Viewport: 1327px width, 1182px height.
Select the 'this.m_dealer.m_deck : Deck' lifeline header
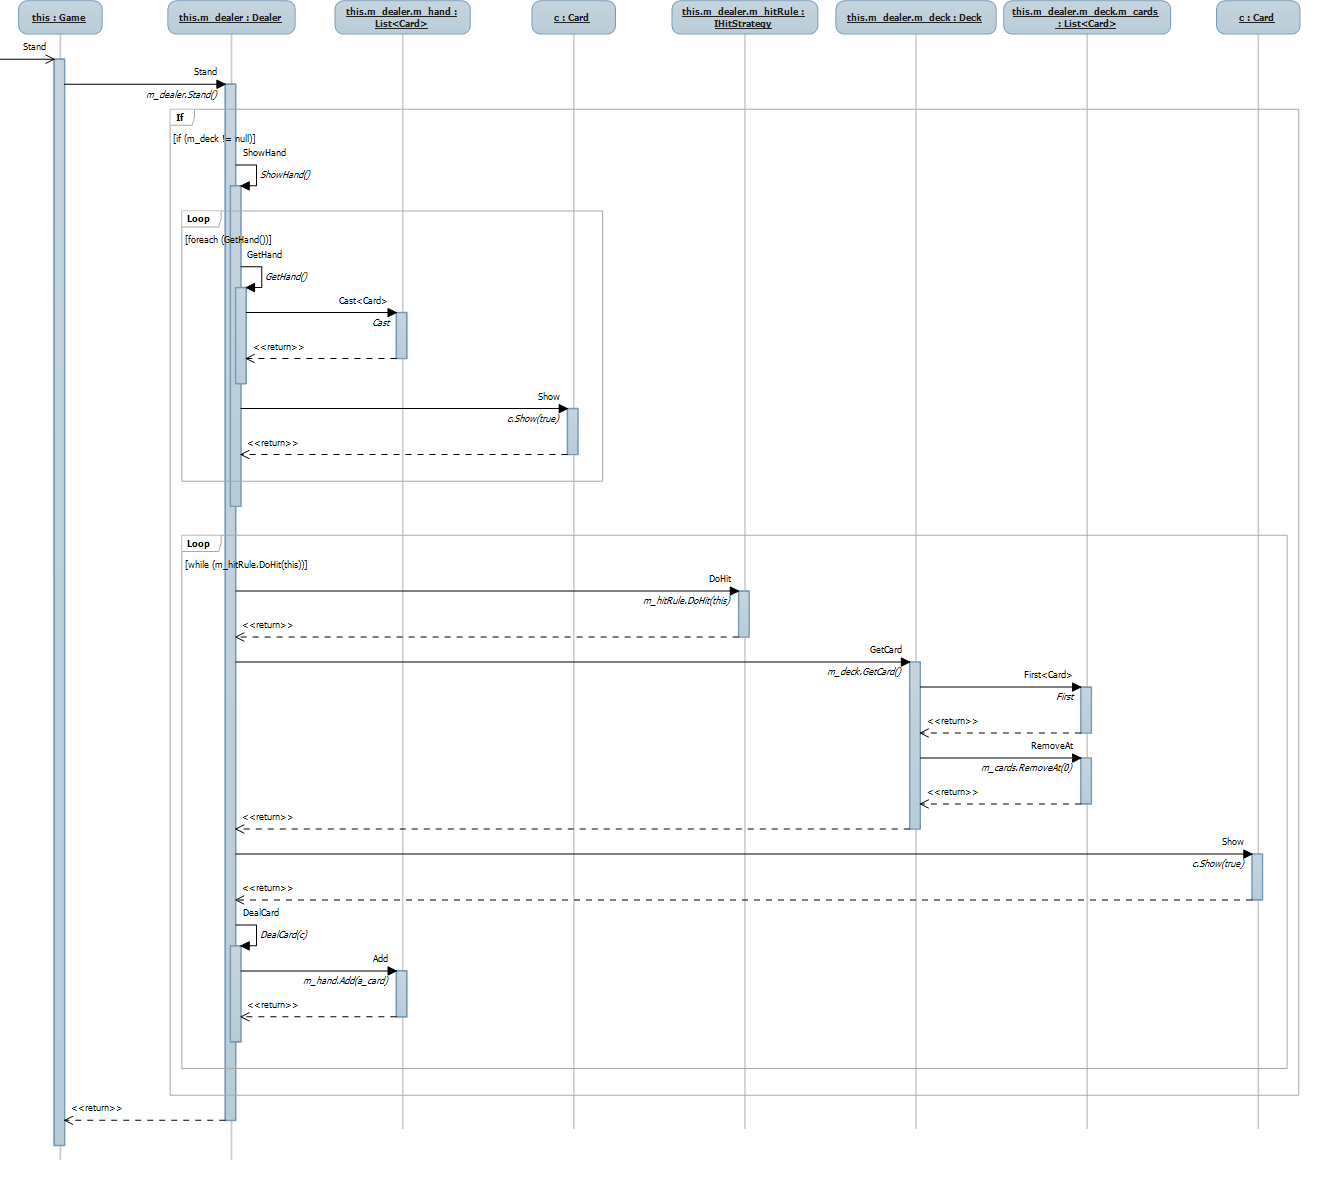coord(915,18)
